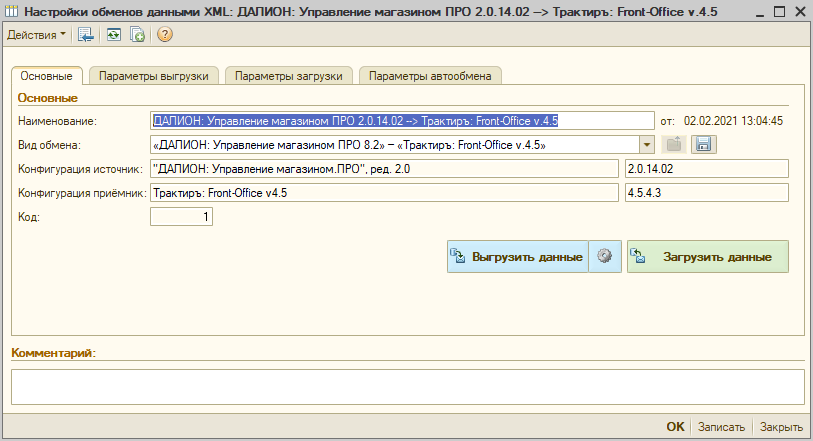Viewport: 813px width, 441px height.
Task: Click the Вид обмена: label
Action: (49, 145)
